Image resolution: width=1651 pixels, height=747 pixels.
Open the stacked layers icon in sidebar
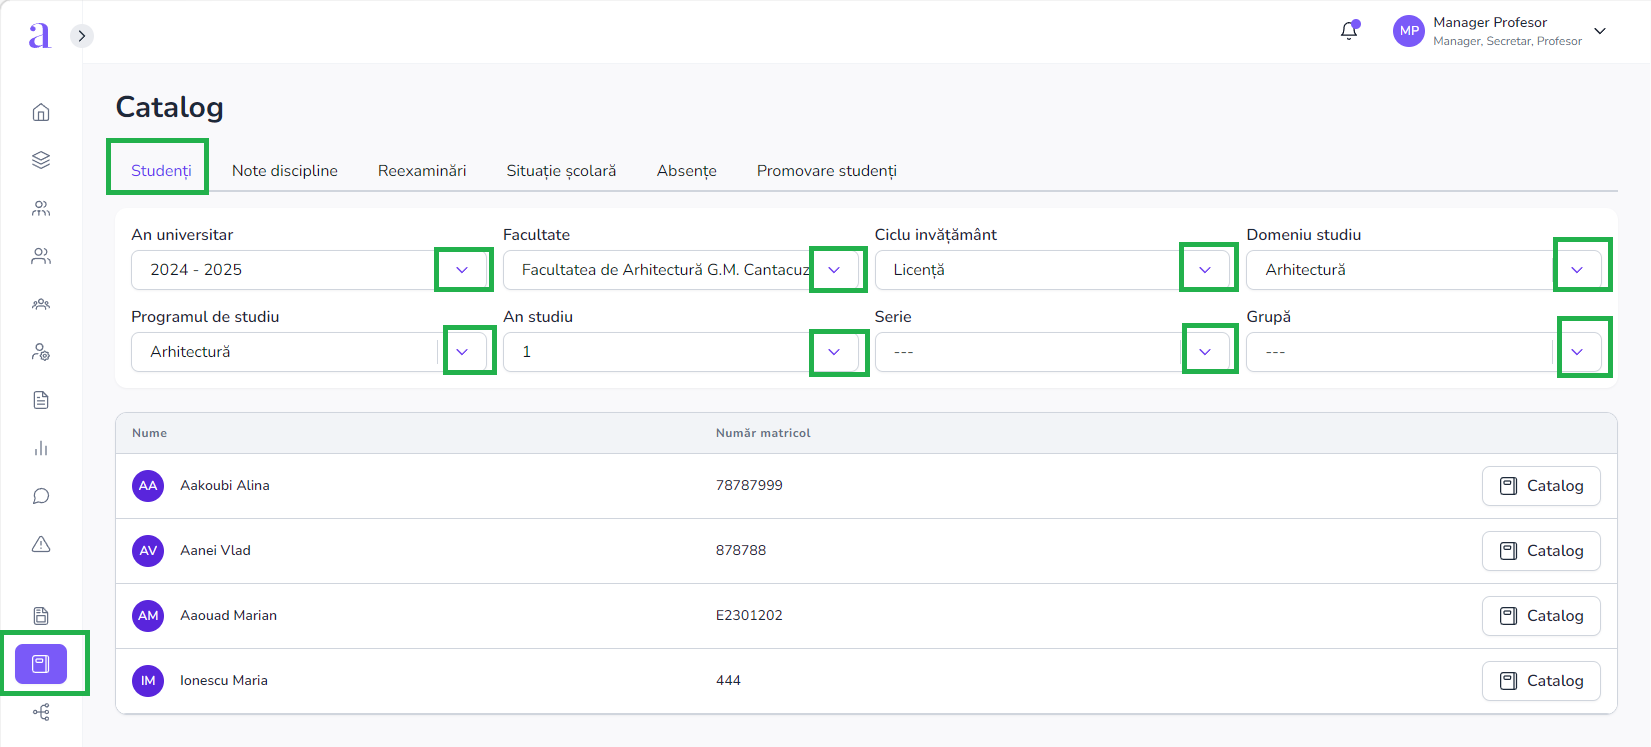[41, 160]
